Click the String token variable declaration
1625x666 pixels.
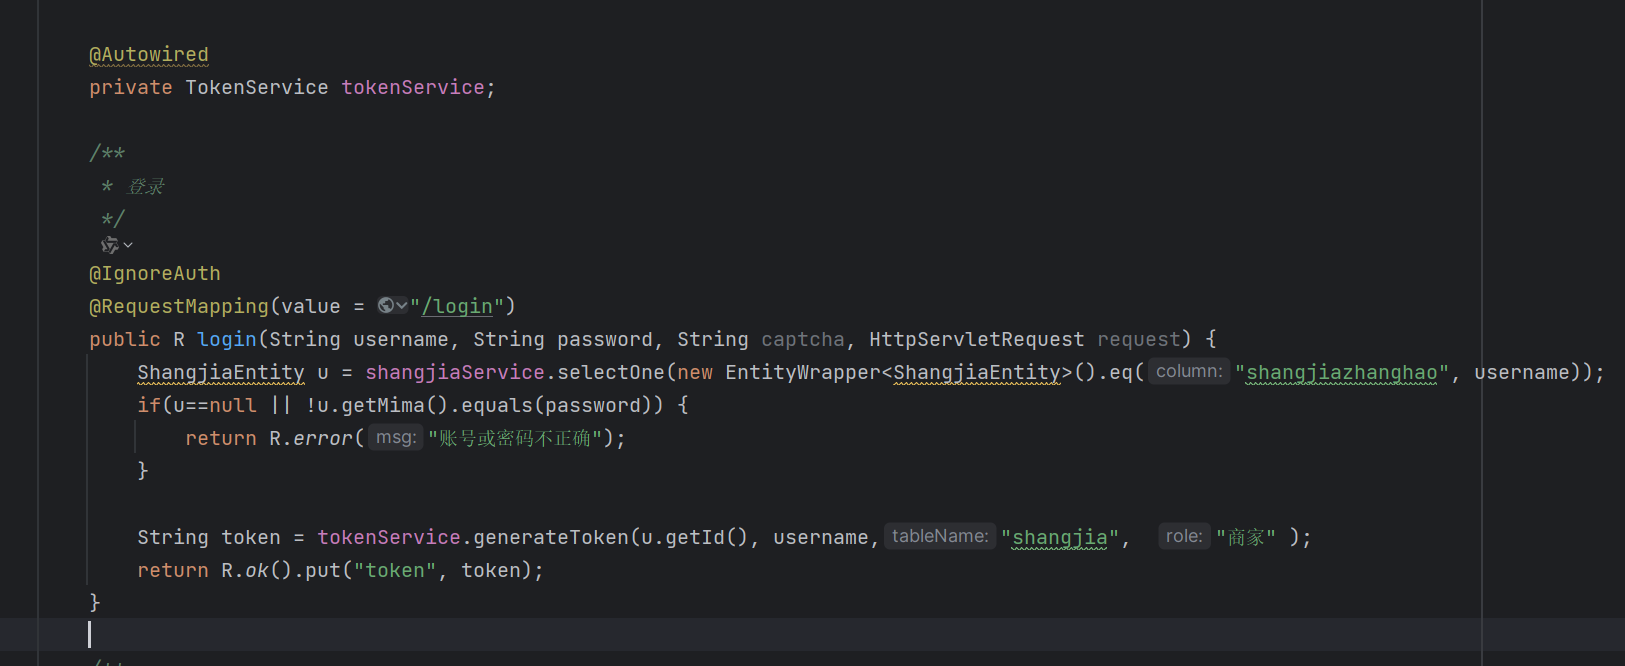click(x=209, y=537)
